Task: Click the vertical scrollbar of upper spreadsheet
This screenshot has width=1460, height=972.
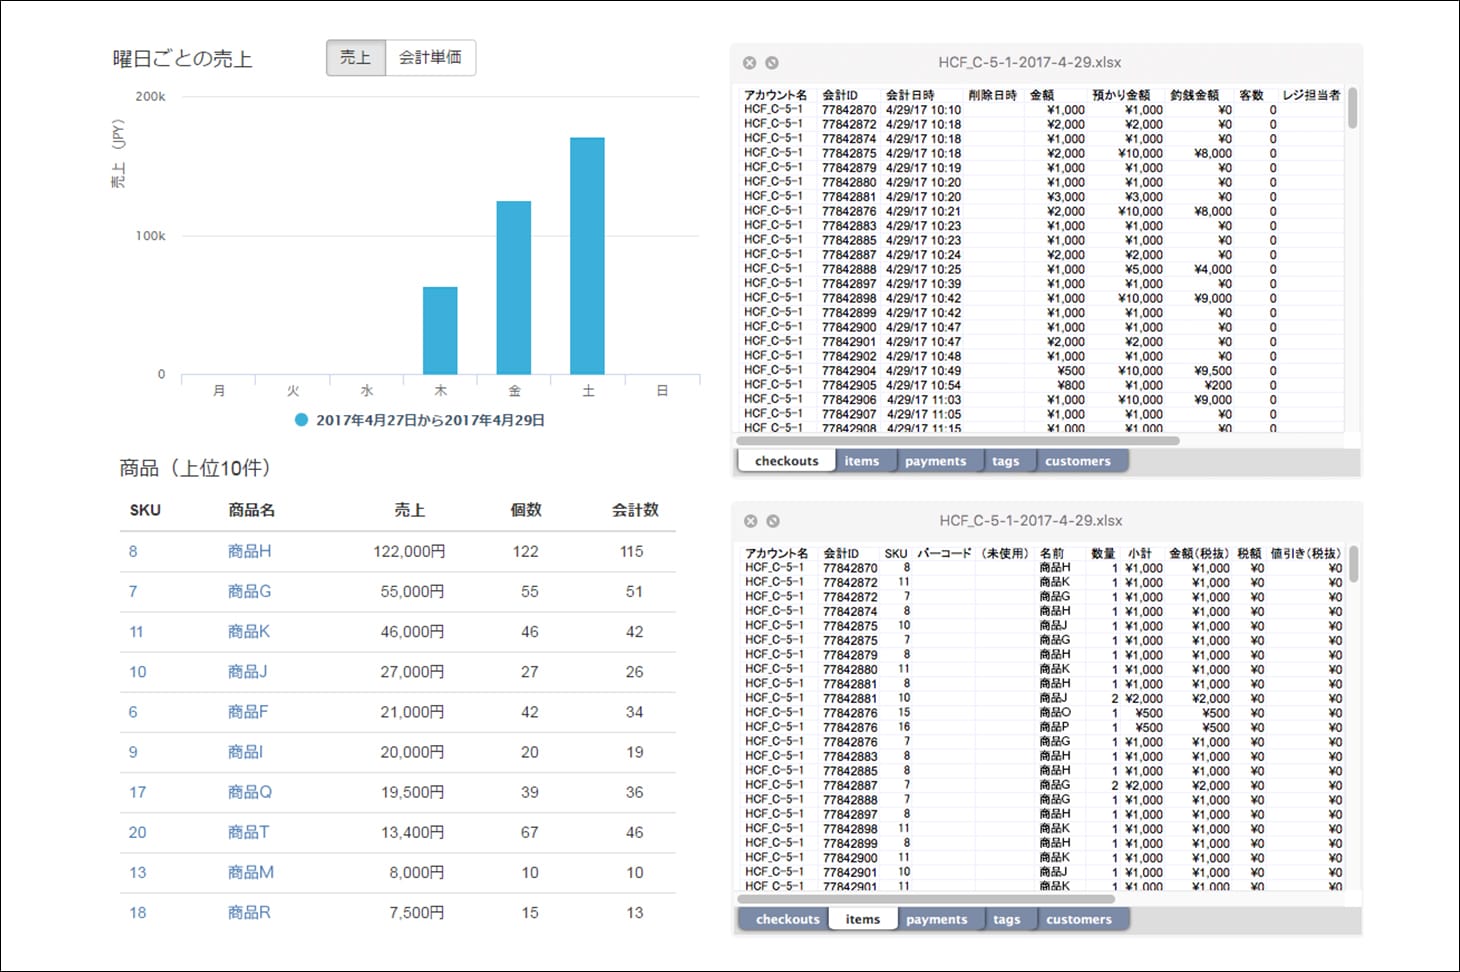Action: (1353, 109)
